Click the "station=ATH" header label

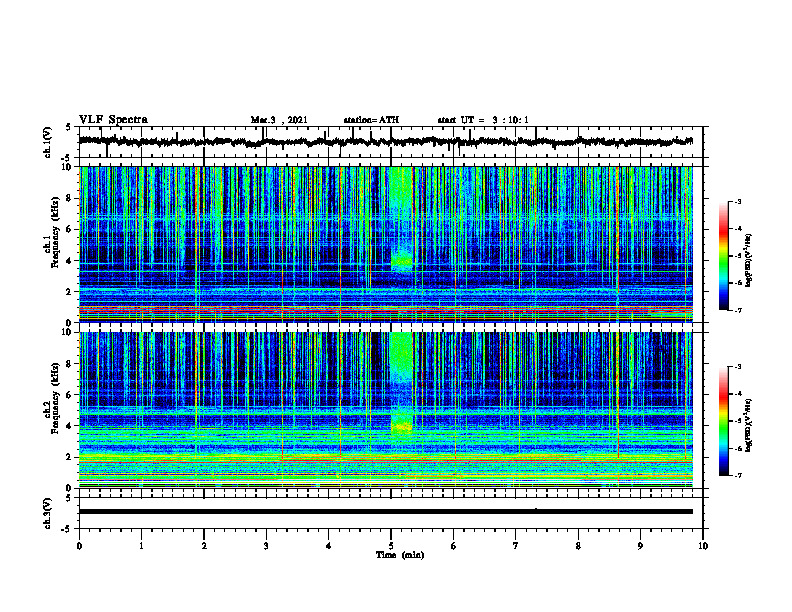(x=371, y=120)
